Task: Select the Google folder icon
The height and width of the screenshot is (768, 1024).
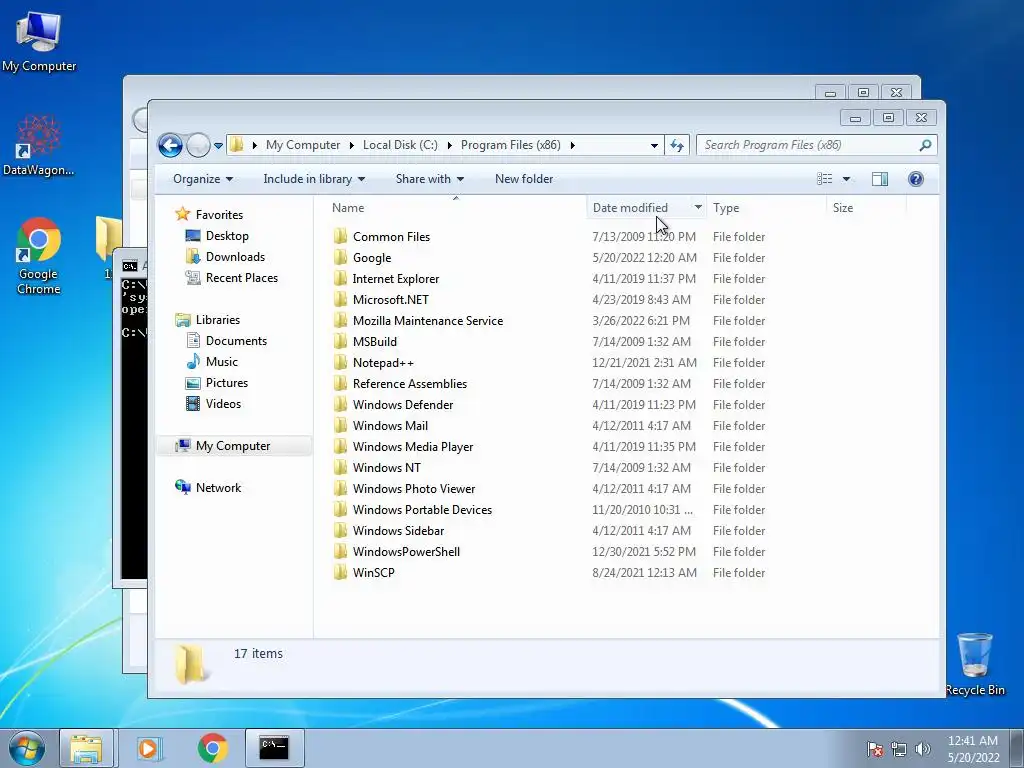Action: pos(340,257)
